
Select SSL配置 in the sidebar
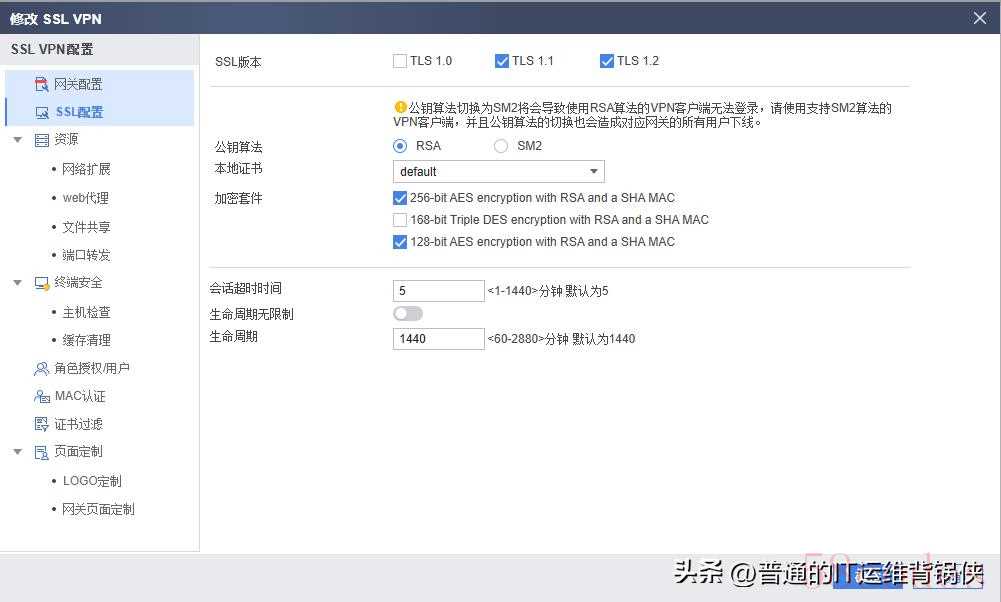pos(100,112)
